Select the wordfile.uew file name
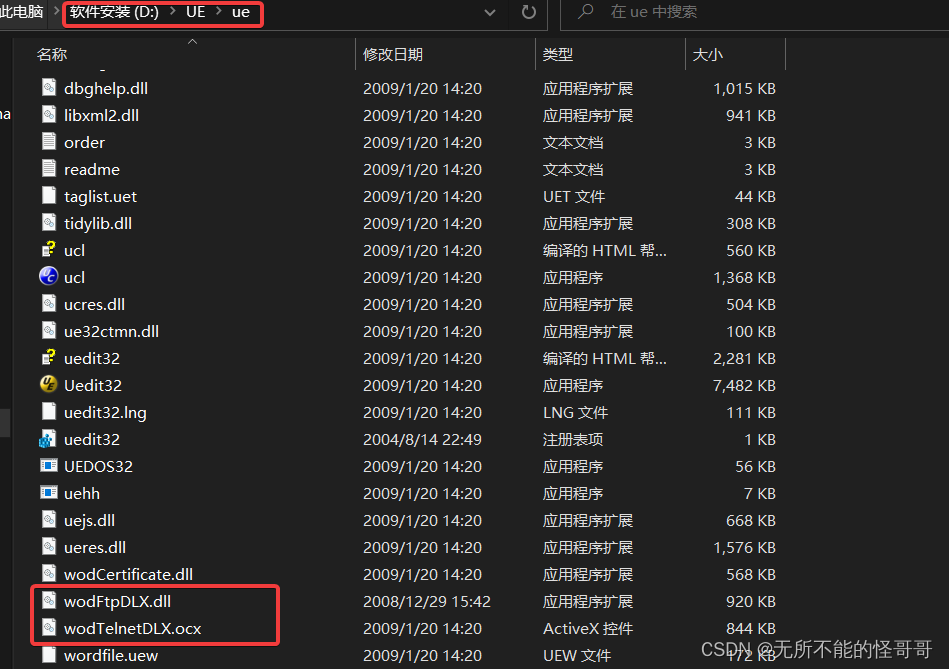949x669 pixels. (111, 655)
